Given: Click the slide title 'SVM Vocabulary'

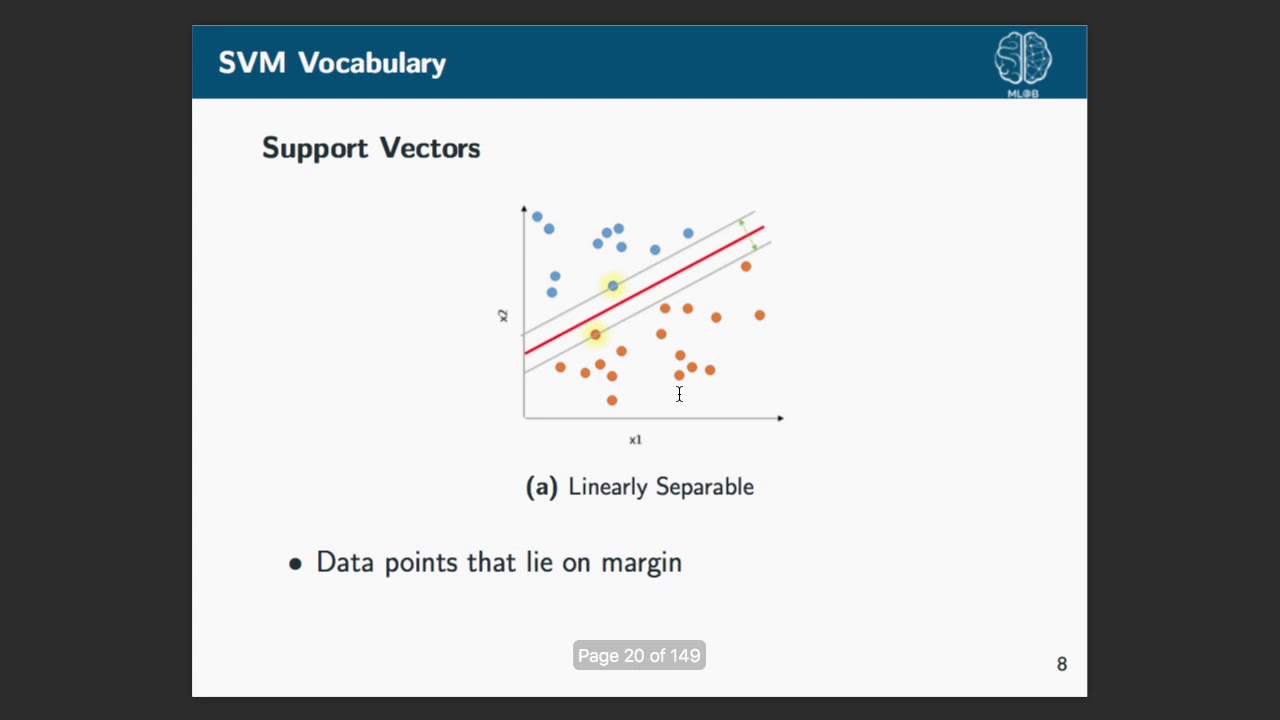Looking at the screenshot, I should point(332,63).
